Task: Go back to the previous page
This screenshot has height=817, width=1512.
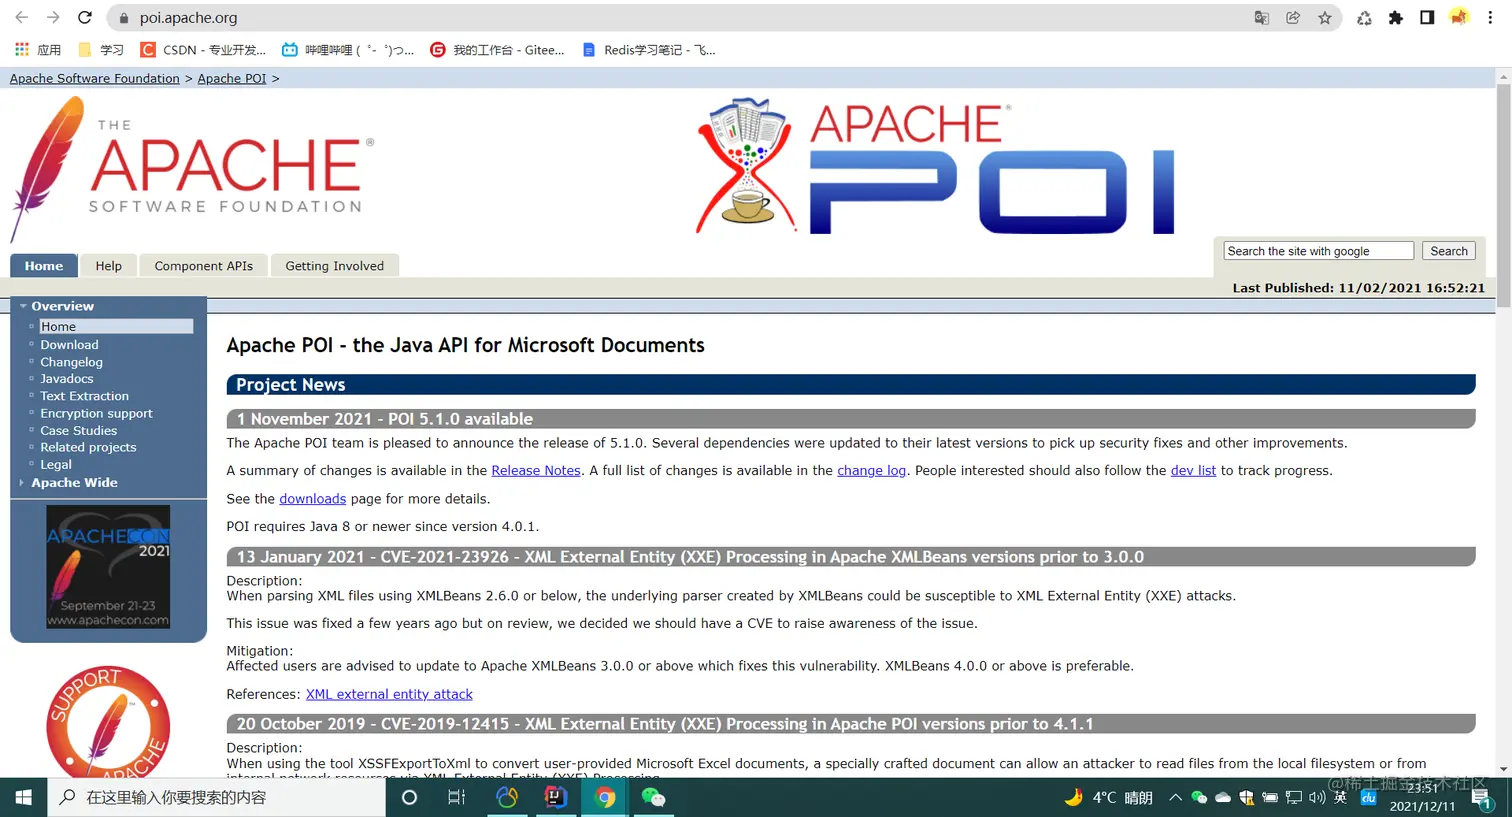Action: pyautogui.click(x=21, y=18)
